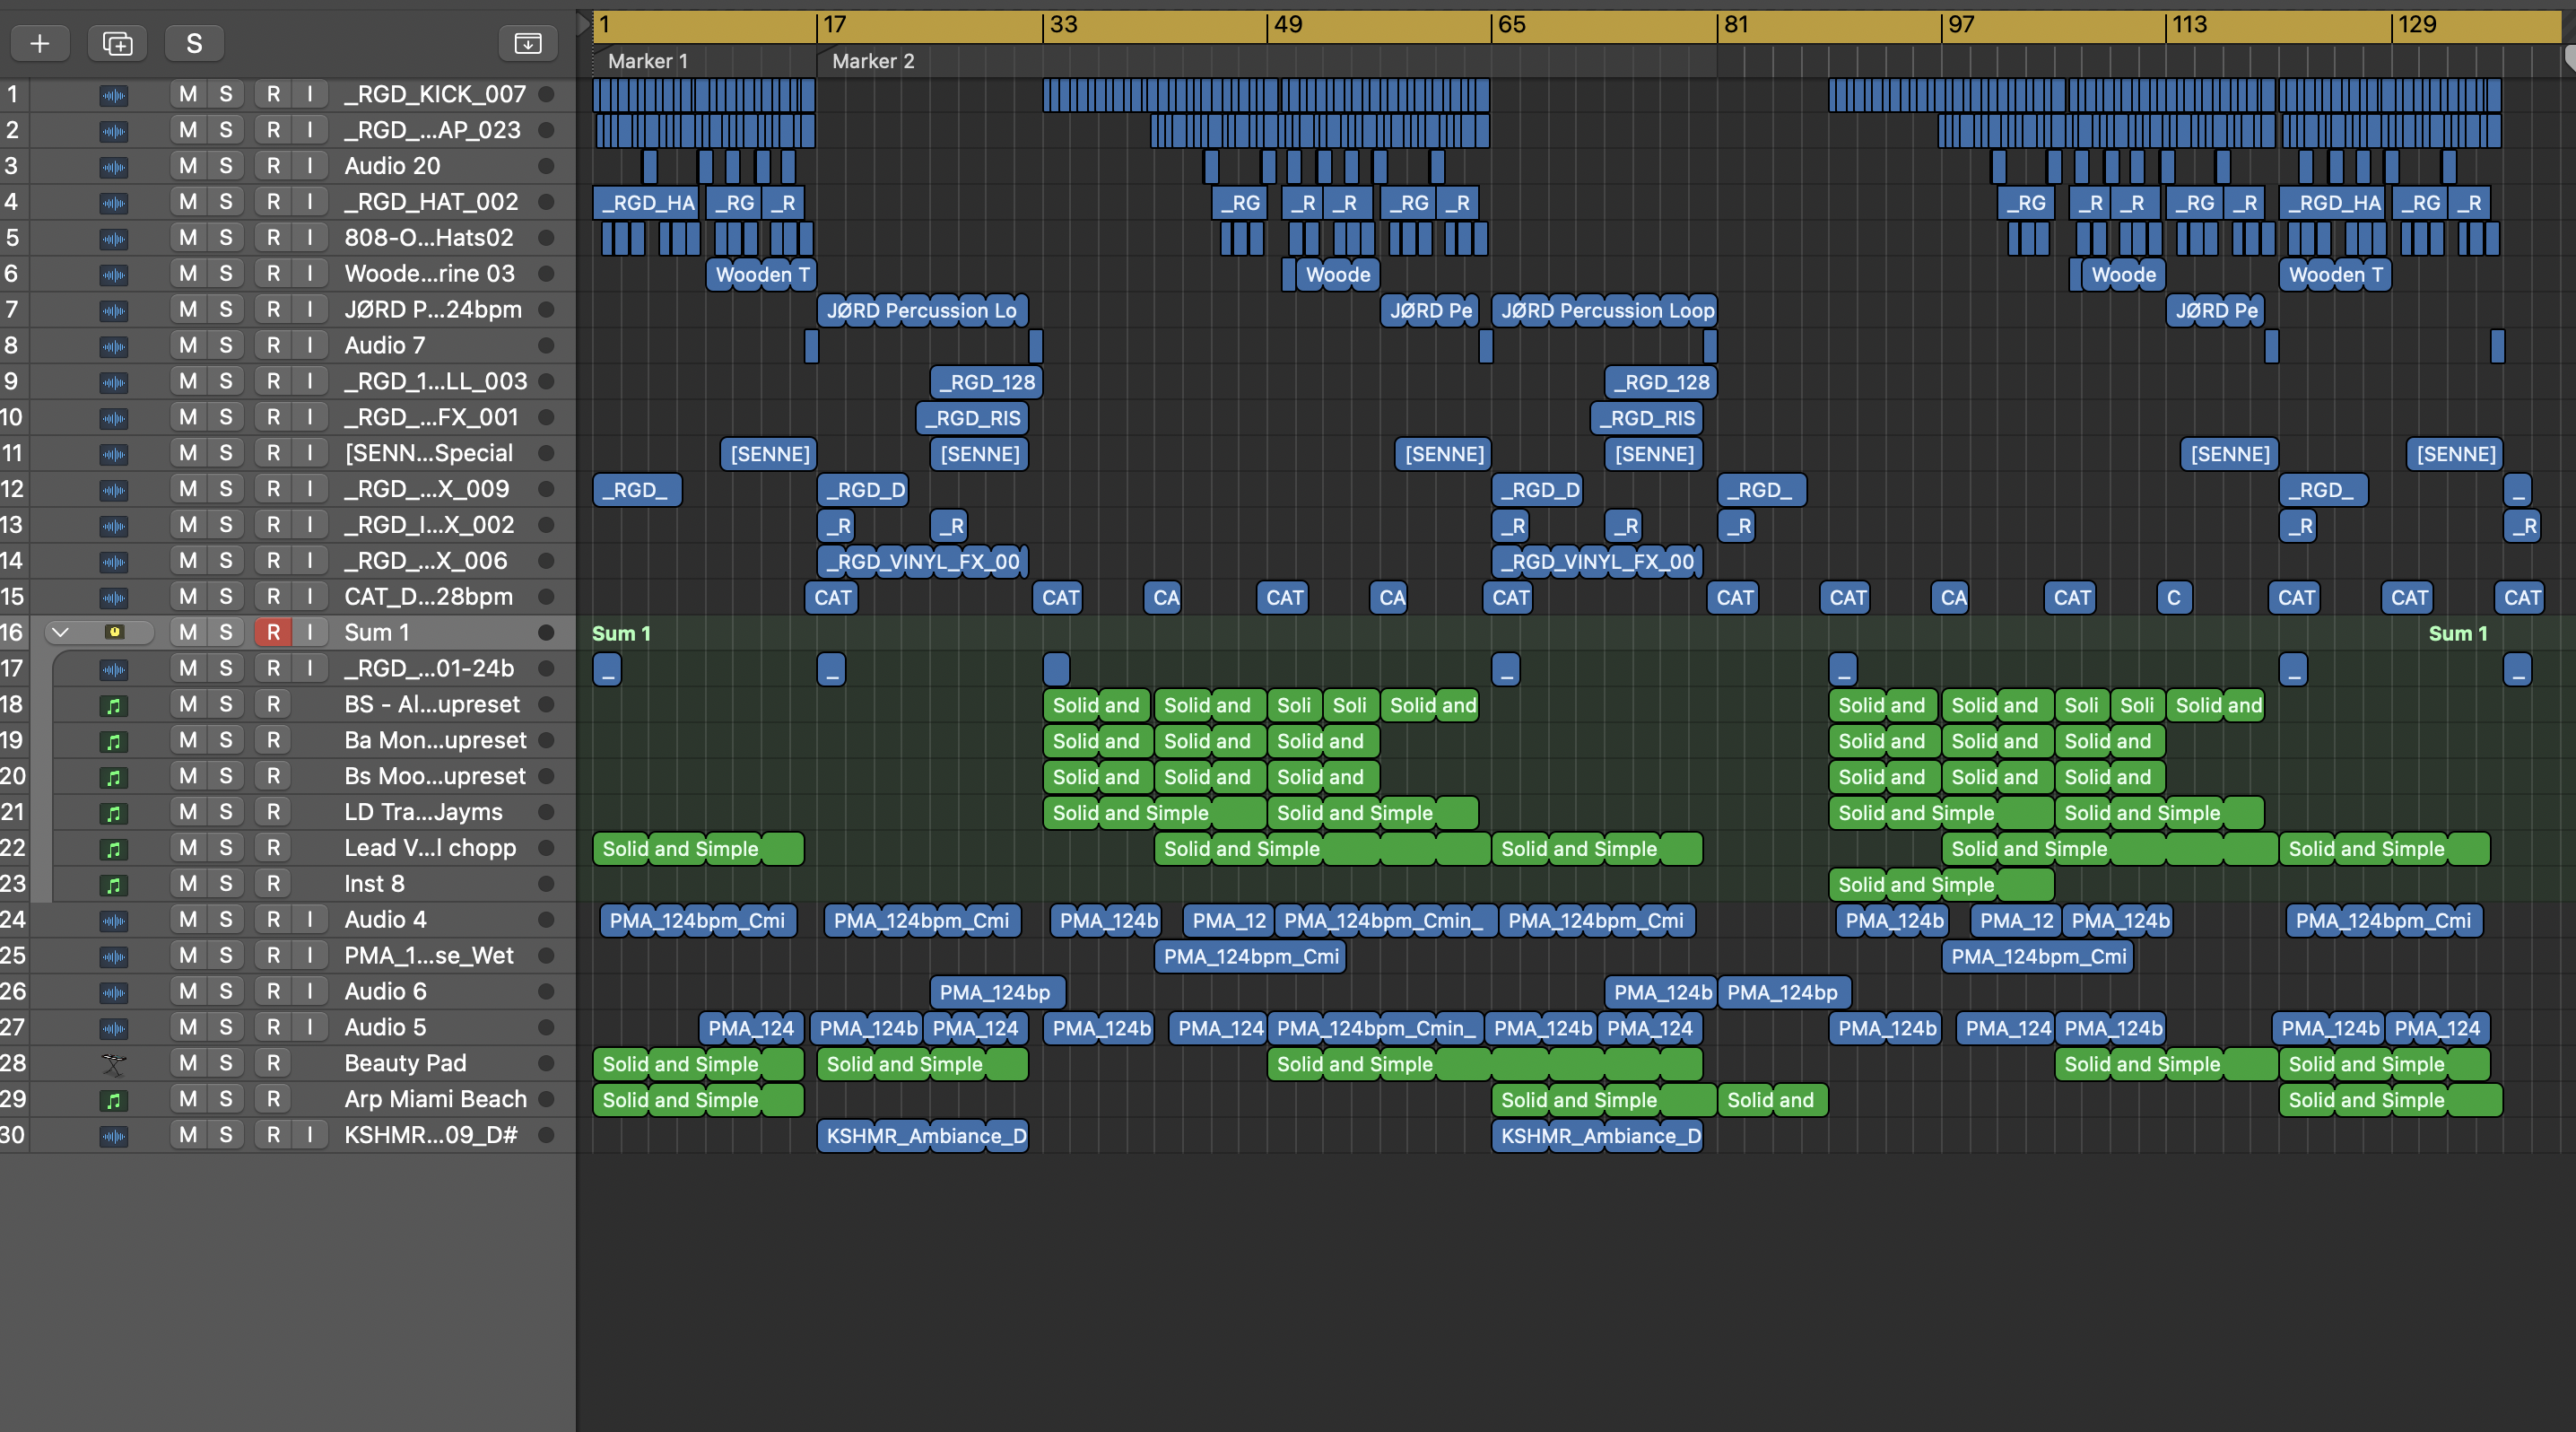Image resolution: width=2576 pixels, height=1432 pixels.
Task: Select track name _RGD_I...X_002
Action: click(429, 525)
